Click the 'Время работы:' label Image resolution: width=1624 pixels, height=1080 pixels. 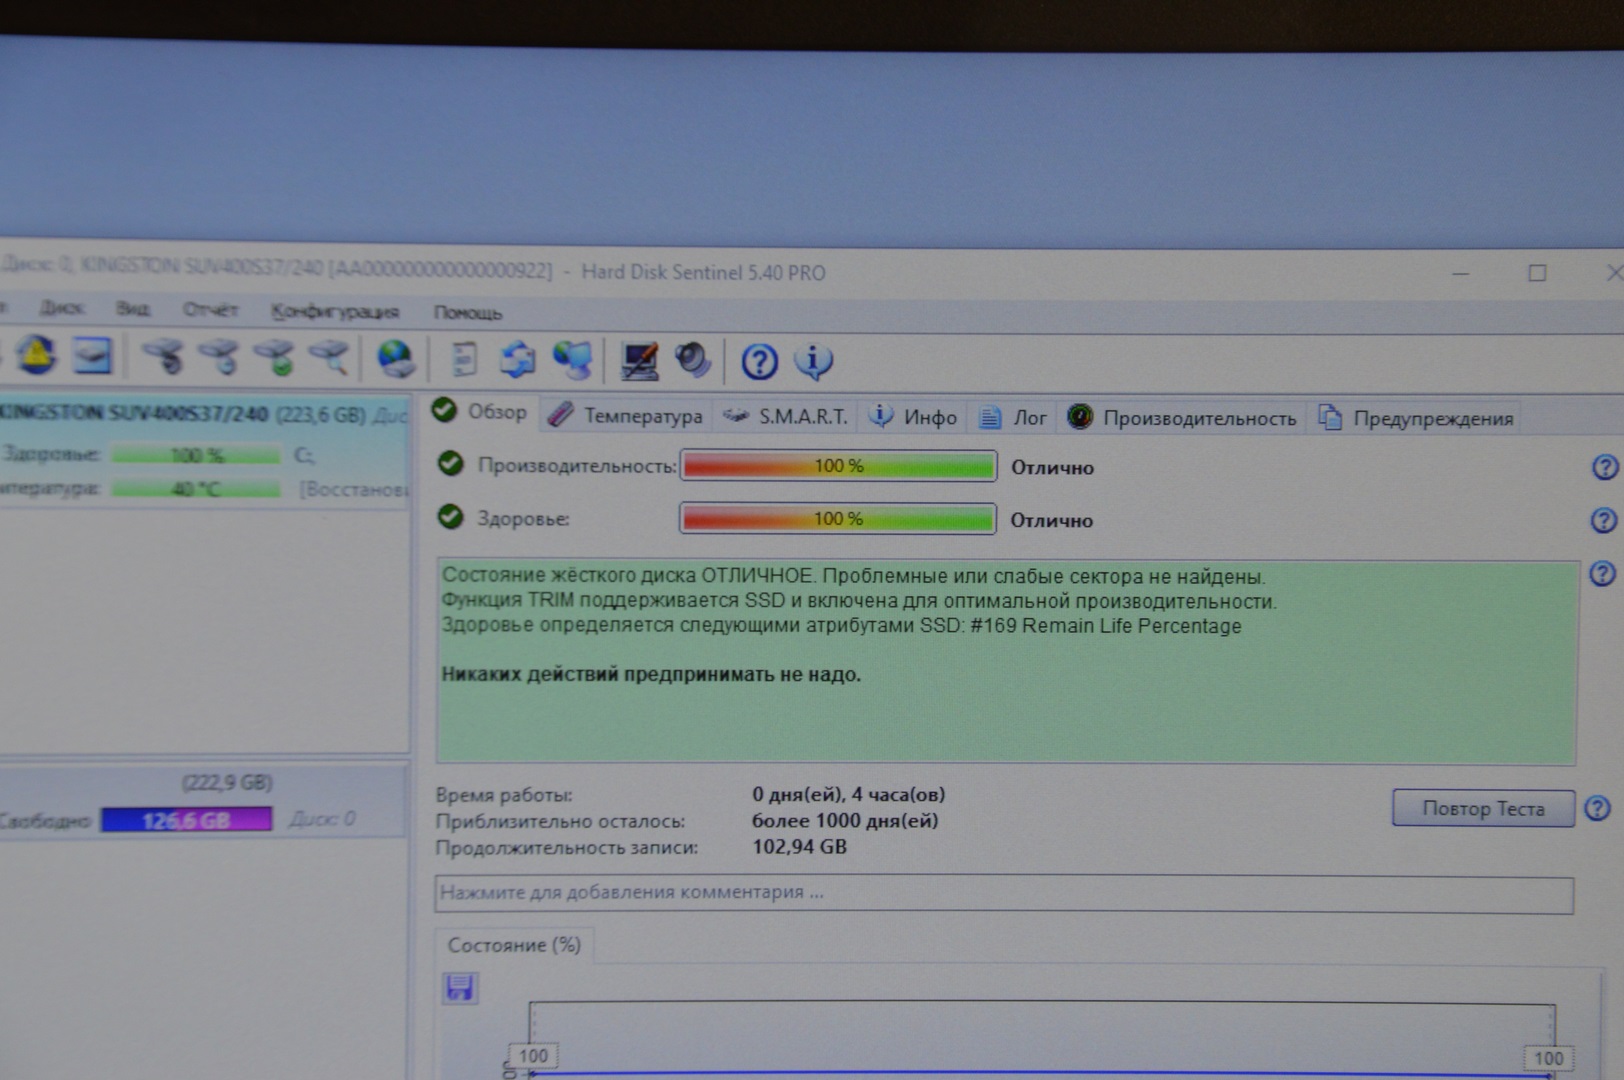coord(504,796)
